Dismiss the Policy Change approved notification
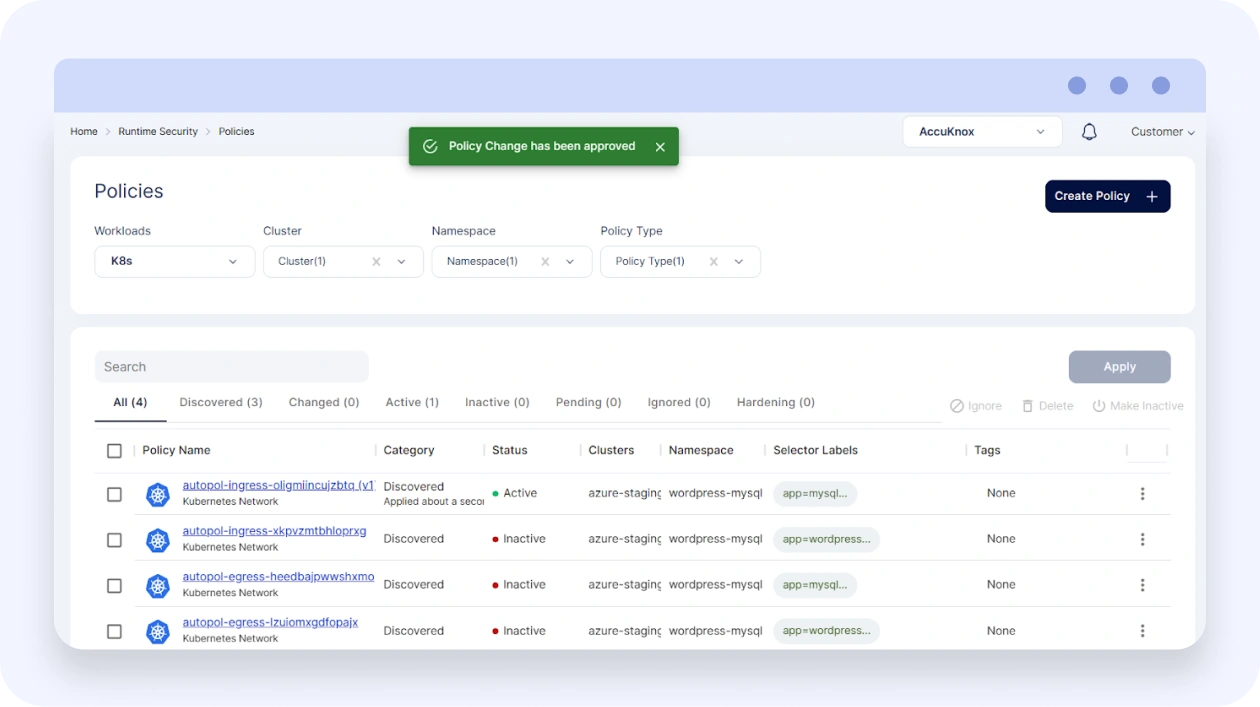Image resolution: width=1260 pixels, height=707 pixels. (x=660, y=147)
